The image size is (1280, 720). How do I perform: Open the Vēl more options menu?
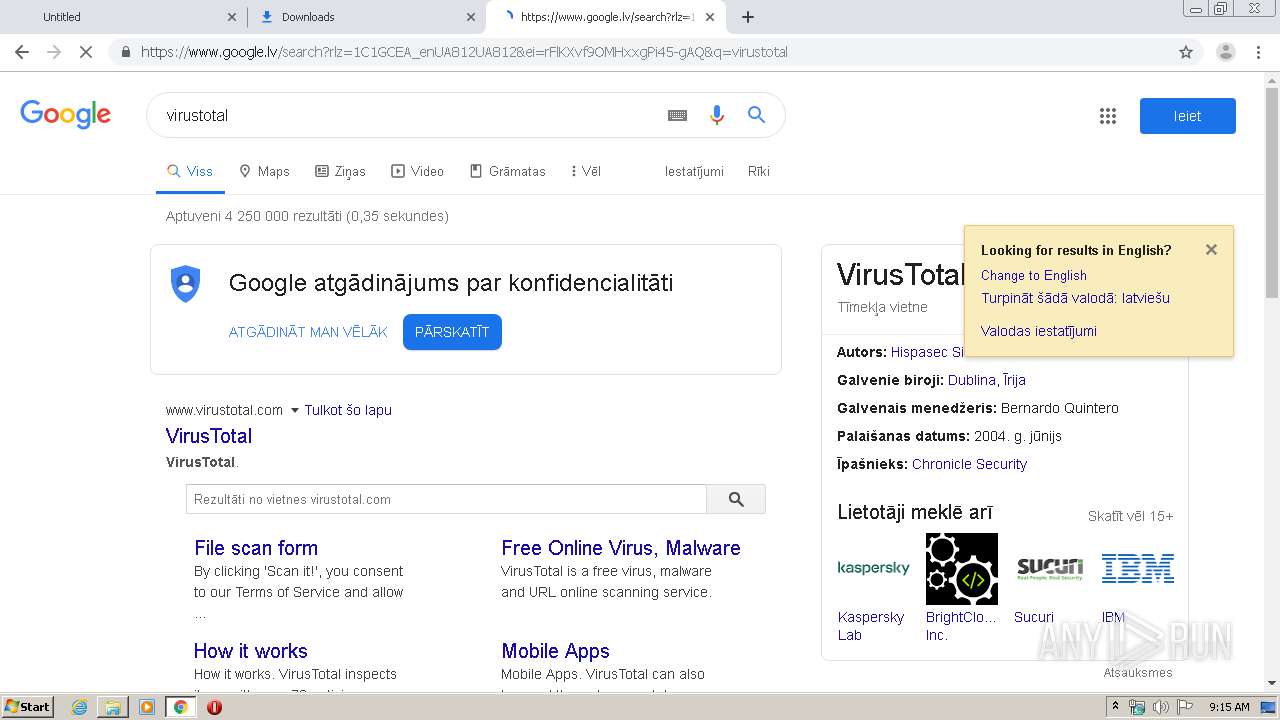coord(585,171)
